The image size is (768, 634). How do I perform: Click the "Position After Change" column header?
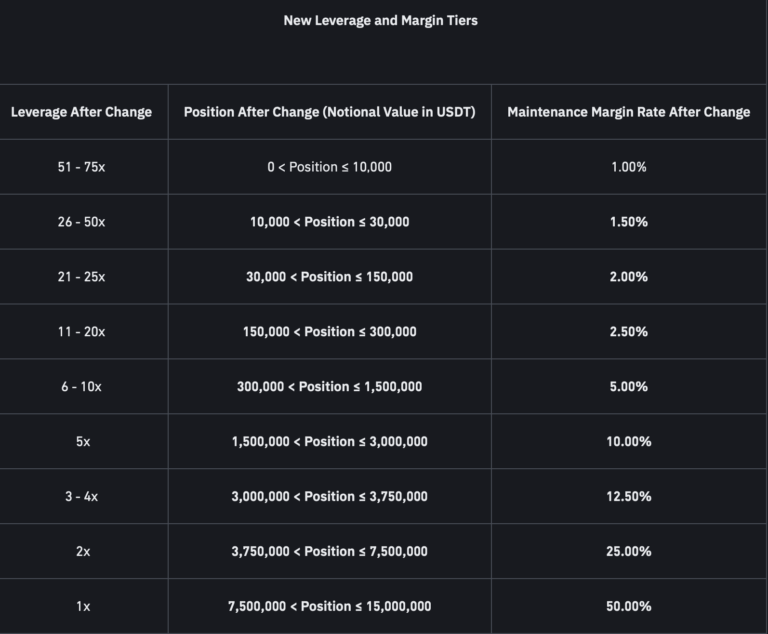(x=329, y=112)
